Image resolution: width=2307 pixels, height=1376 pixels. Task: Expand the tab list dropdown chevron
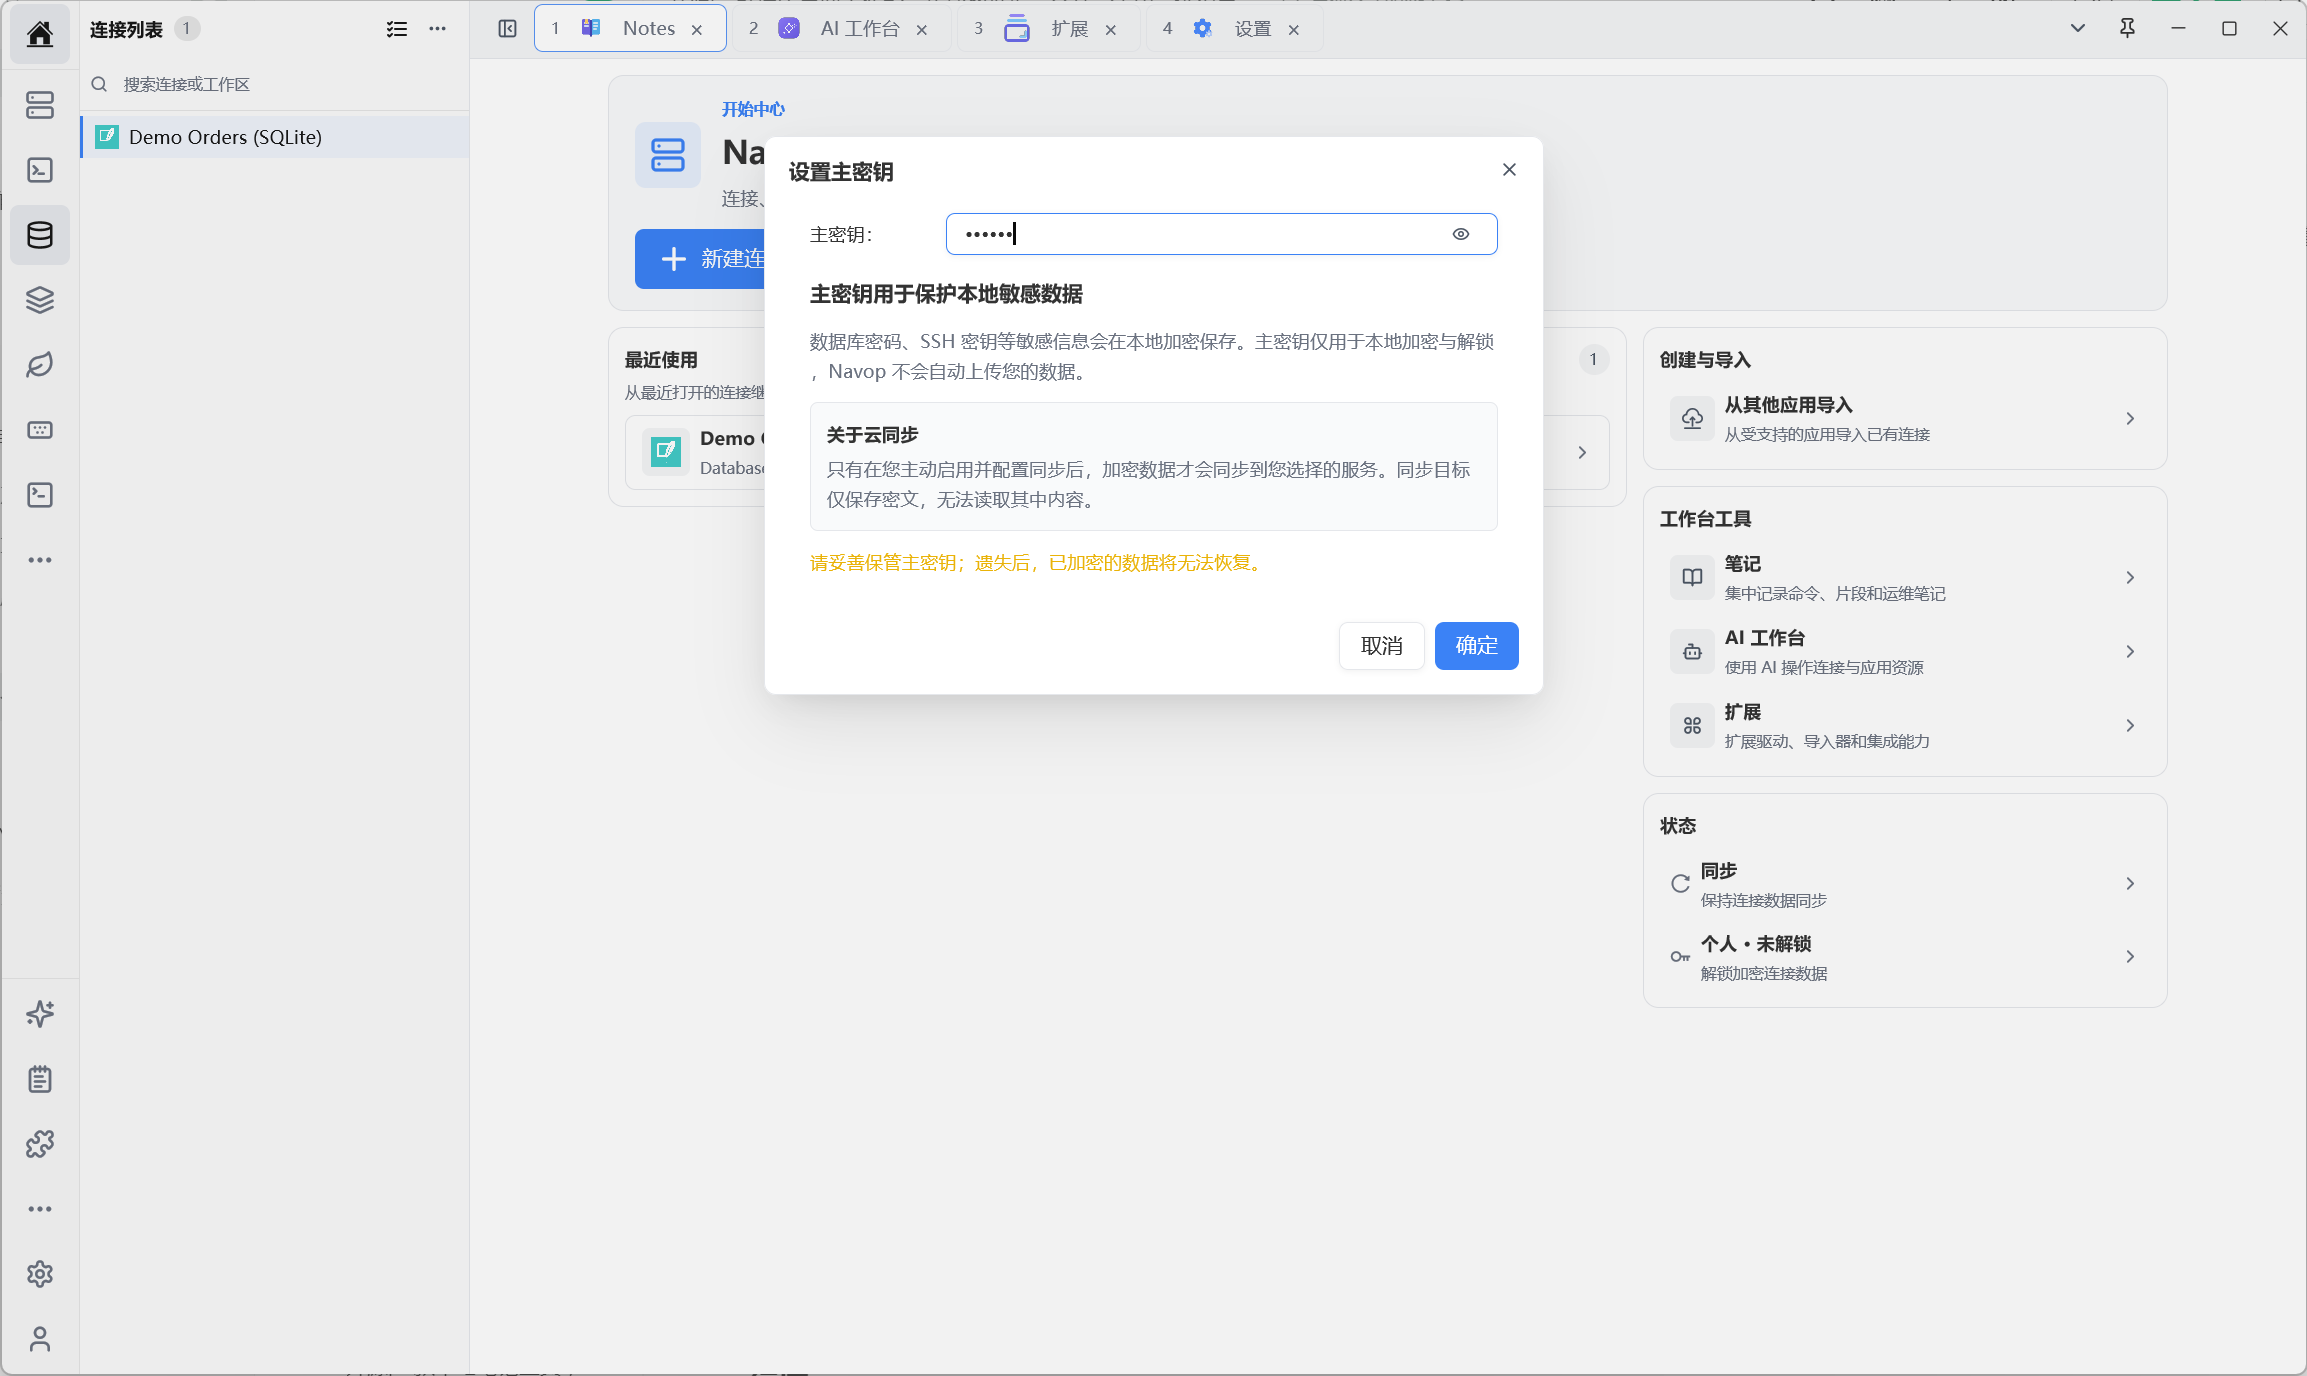point(2077,28)
